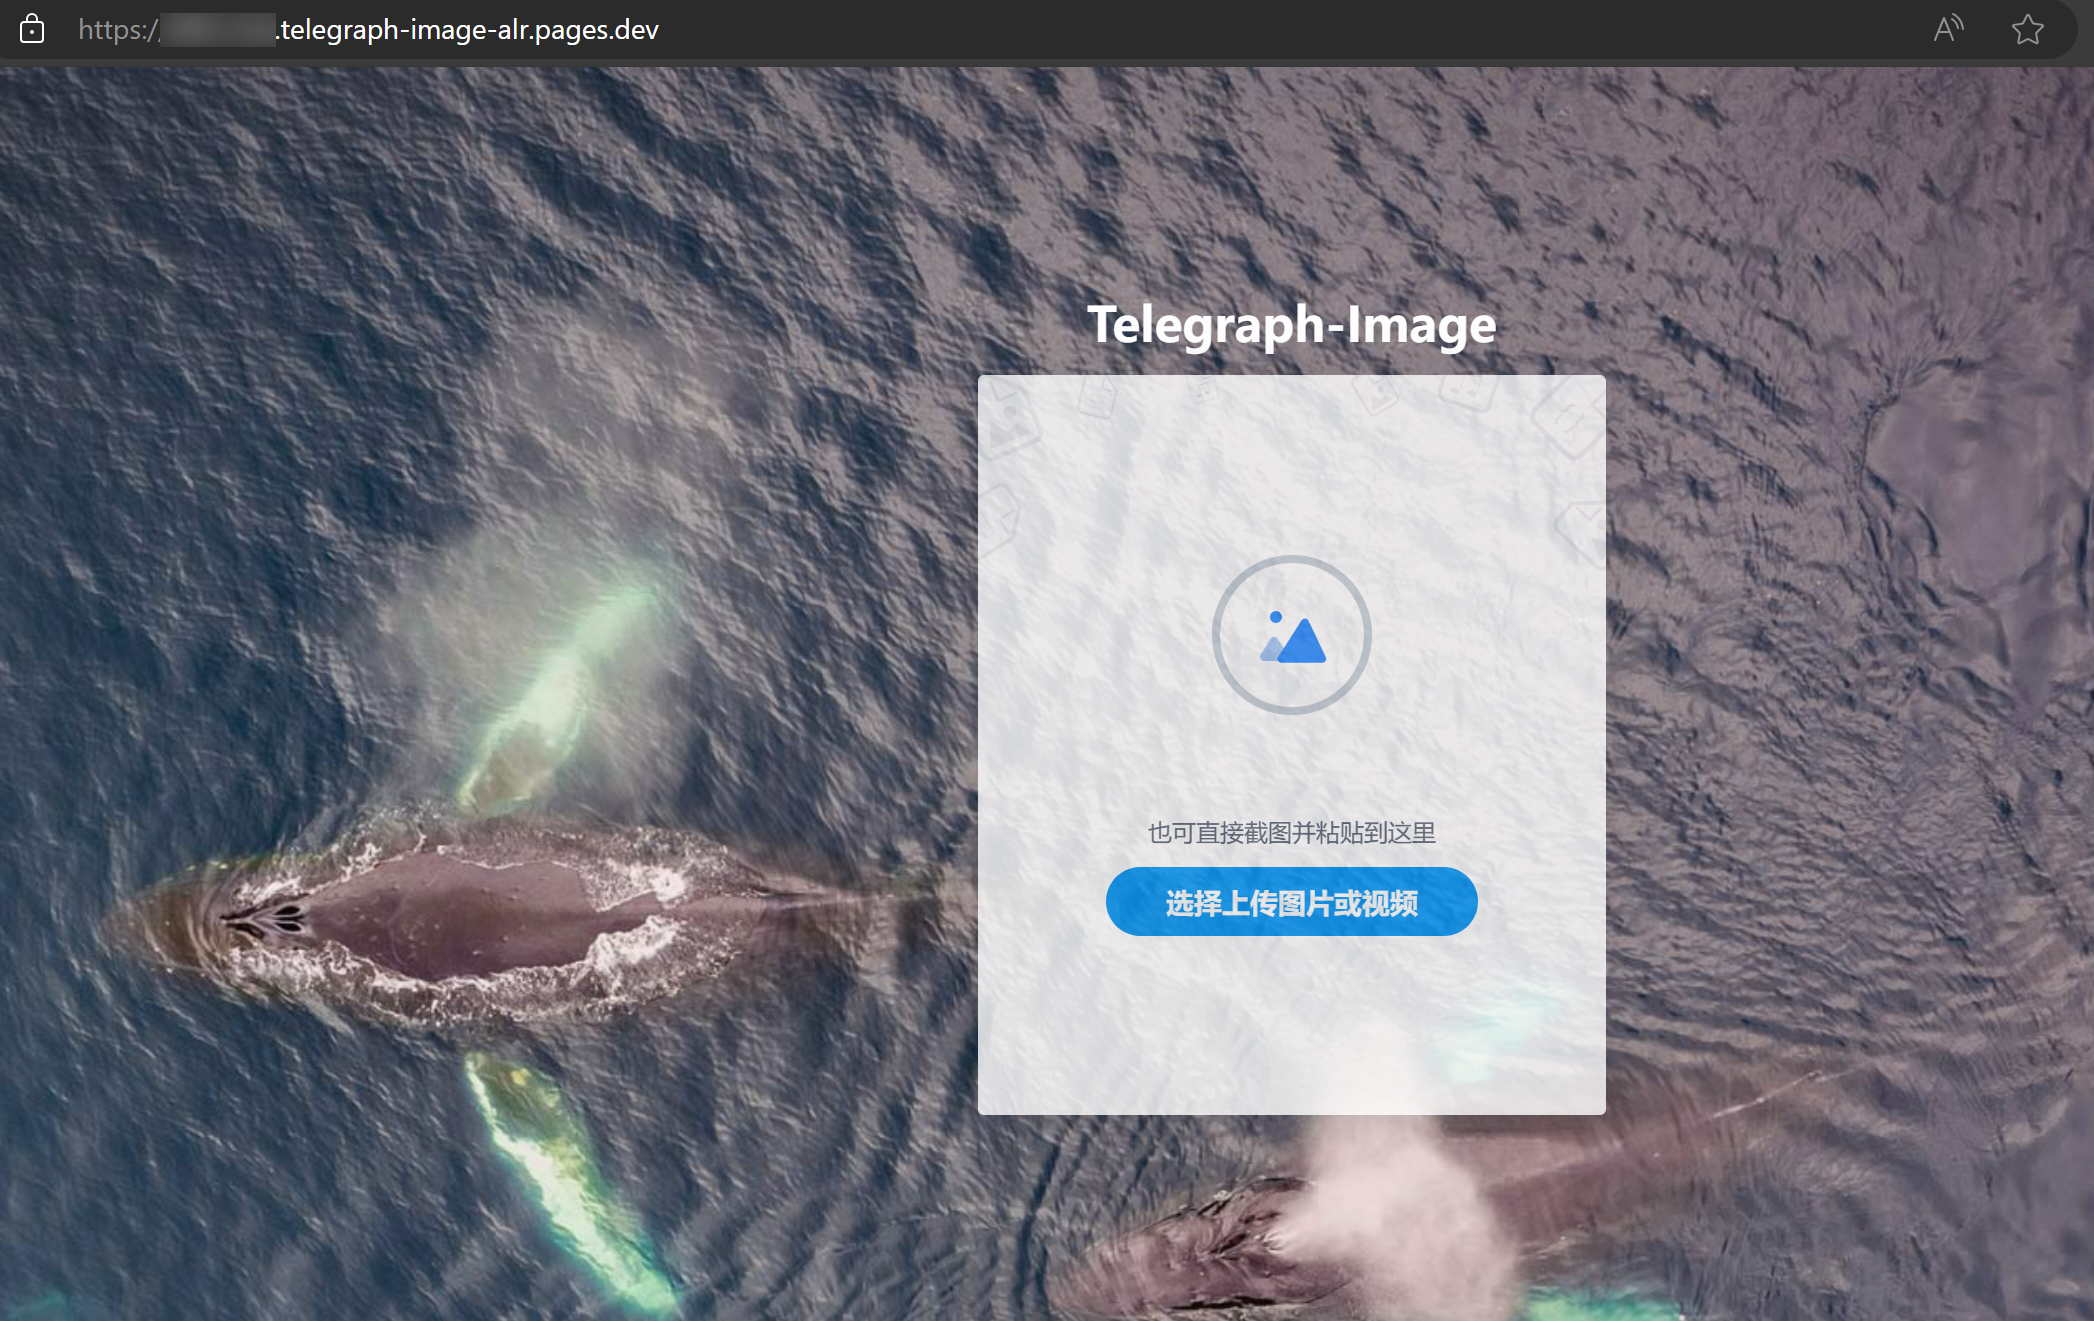Click the site security lock icon

[32, 29]
